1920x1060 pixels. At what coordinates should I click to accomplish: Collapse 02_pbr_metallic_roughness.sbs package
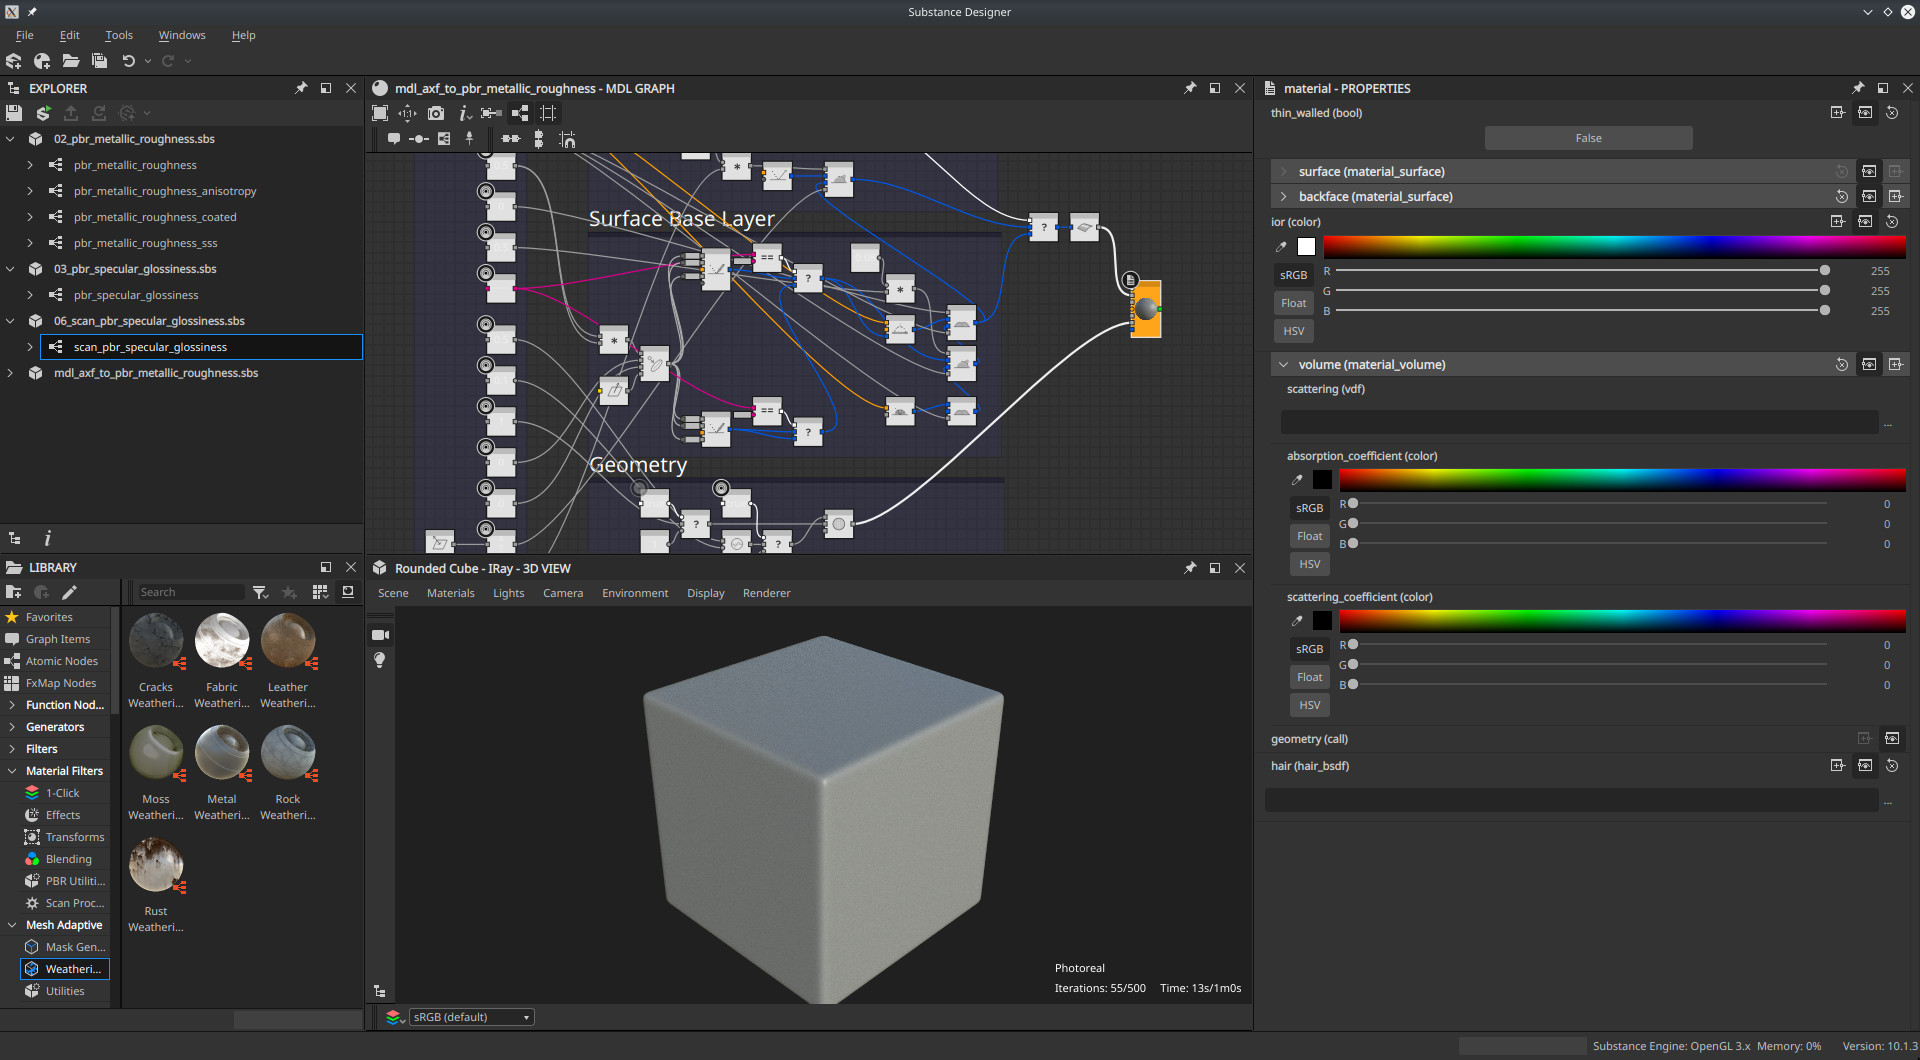tap(11, 139)
